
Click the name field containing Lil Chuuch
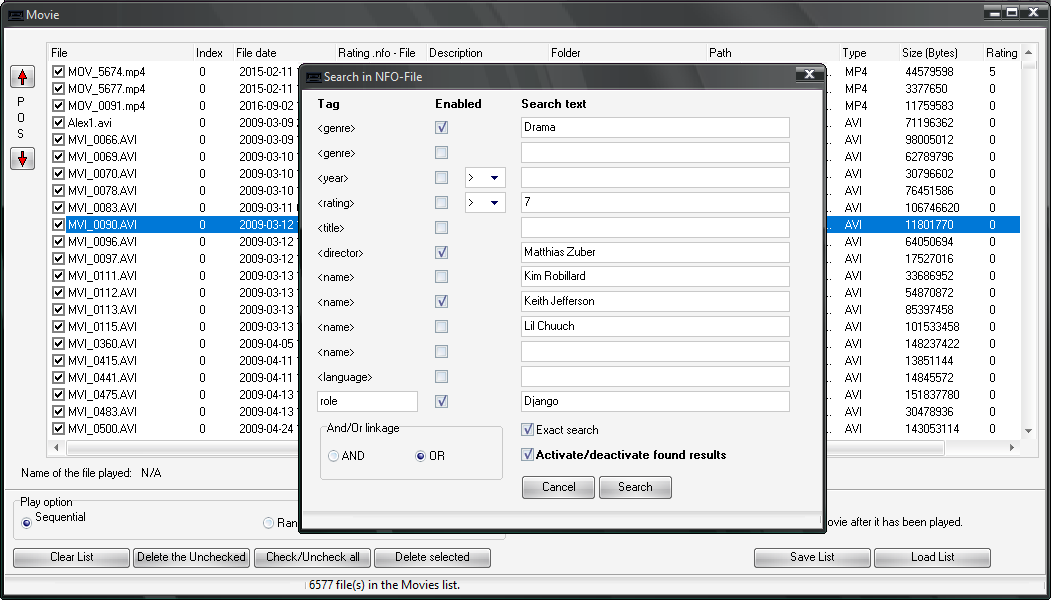[656, 326]
